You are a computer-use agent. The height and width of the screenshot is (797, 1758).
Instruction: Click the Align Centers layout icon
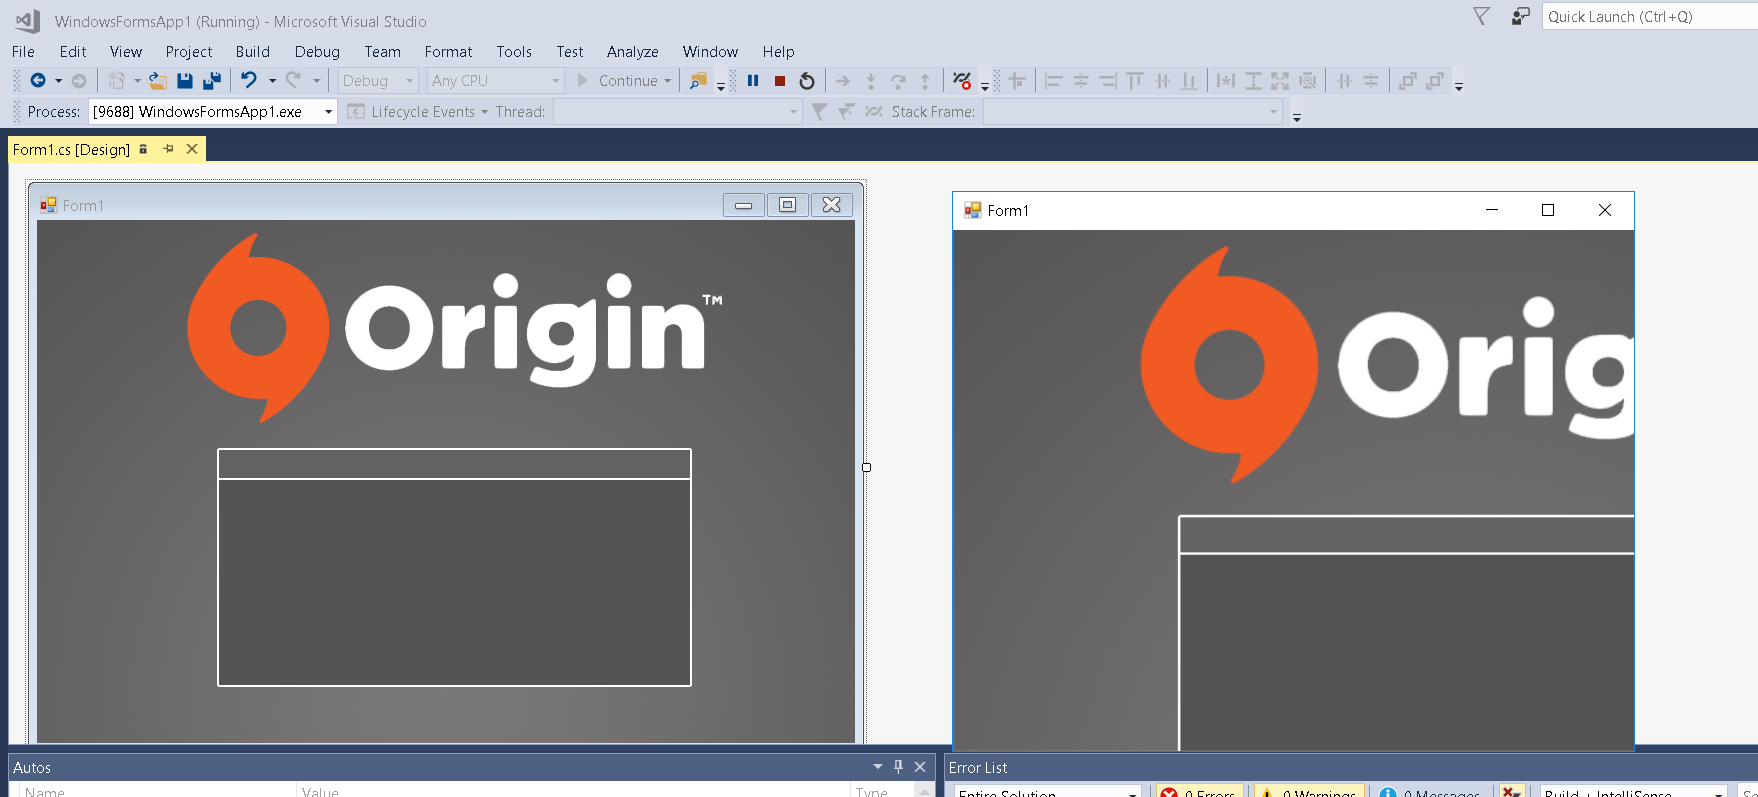coord(1081,81)
